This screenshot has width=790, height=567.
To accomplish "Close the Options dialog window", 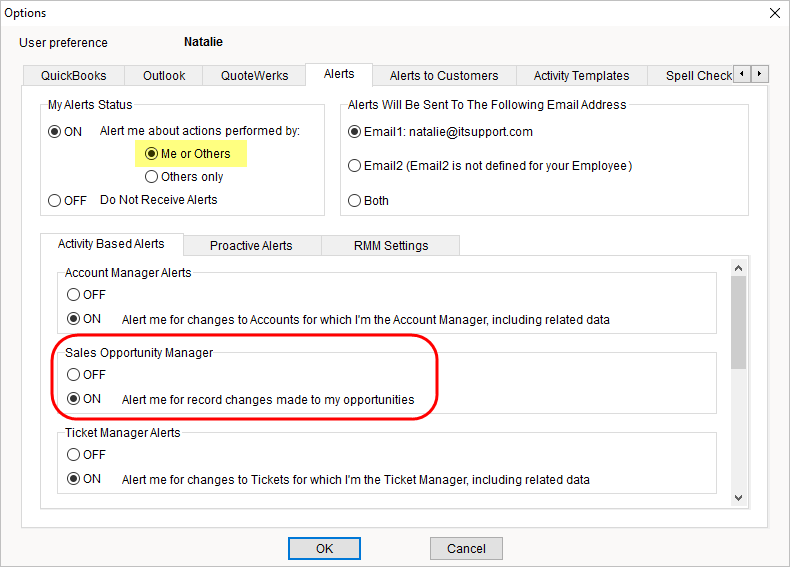I will [774, 13].
